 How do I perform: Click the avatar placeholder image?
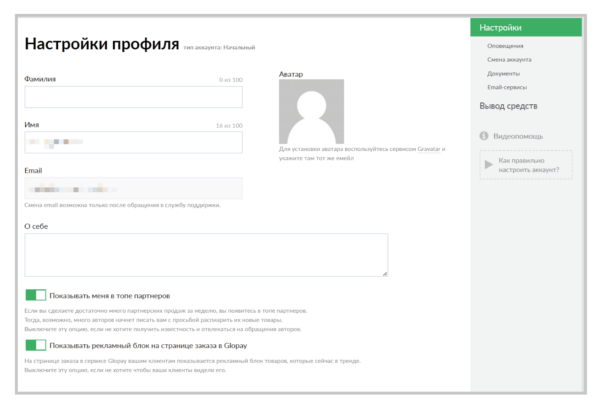(311, 111)
